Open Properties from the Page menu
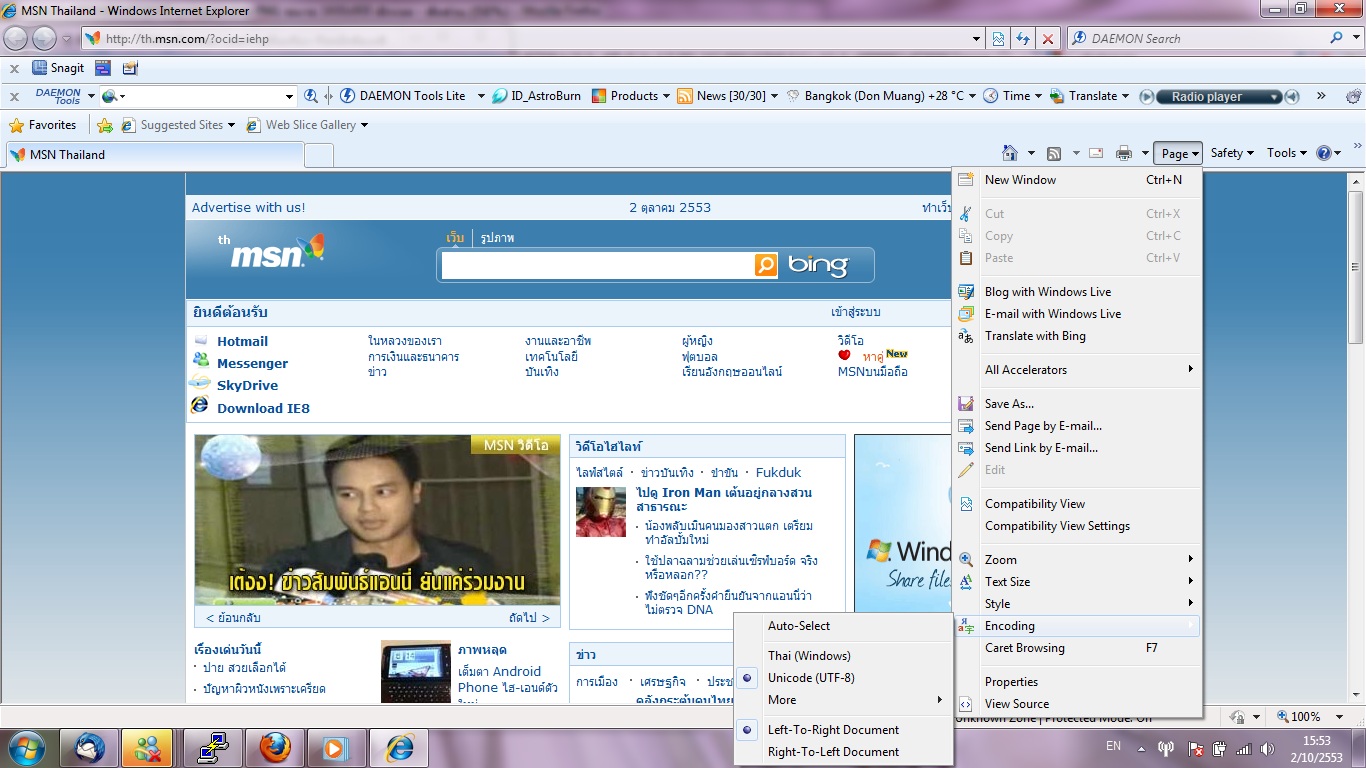The image size is (1366, 768). (x=1077, y=682)
